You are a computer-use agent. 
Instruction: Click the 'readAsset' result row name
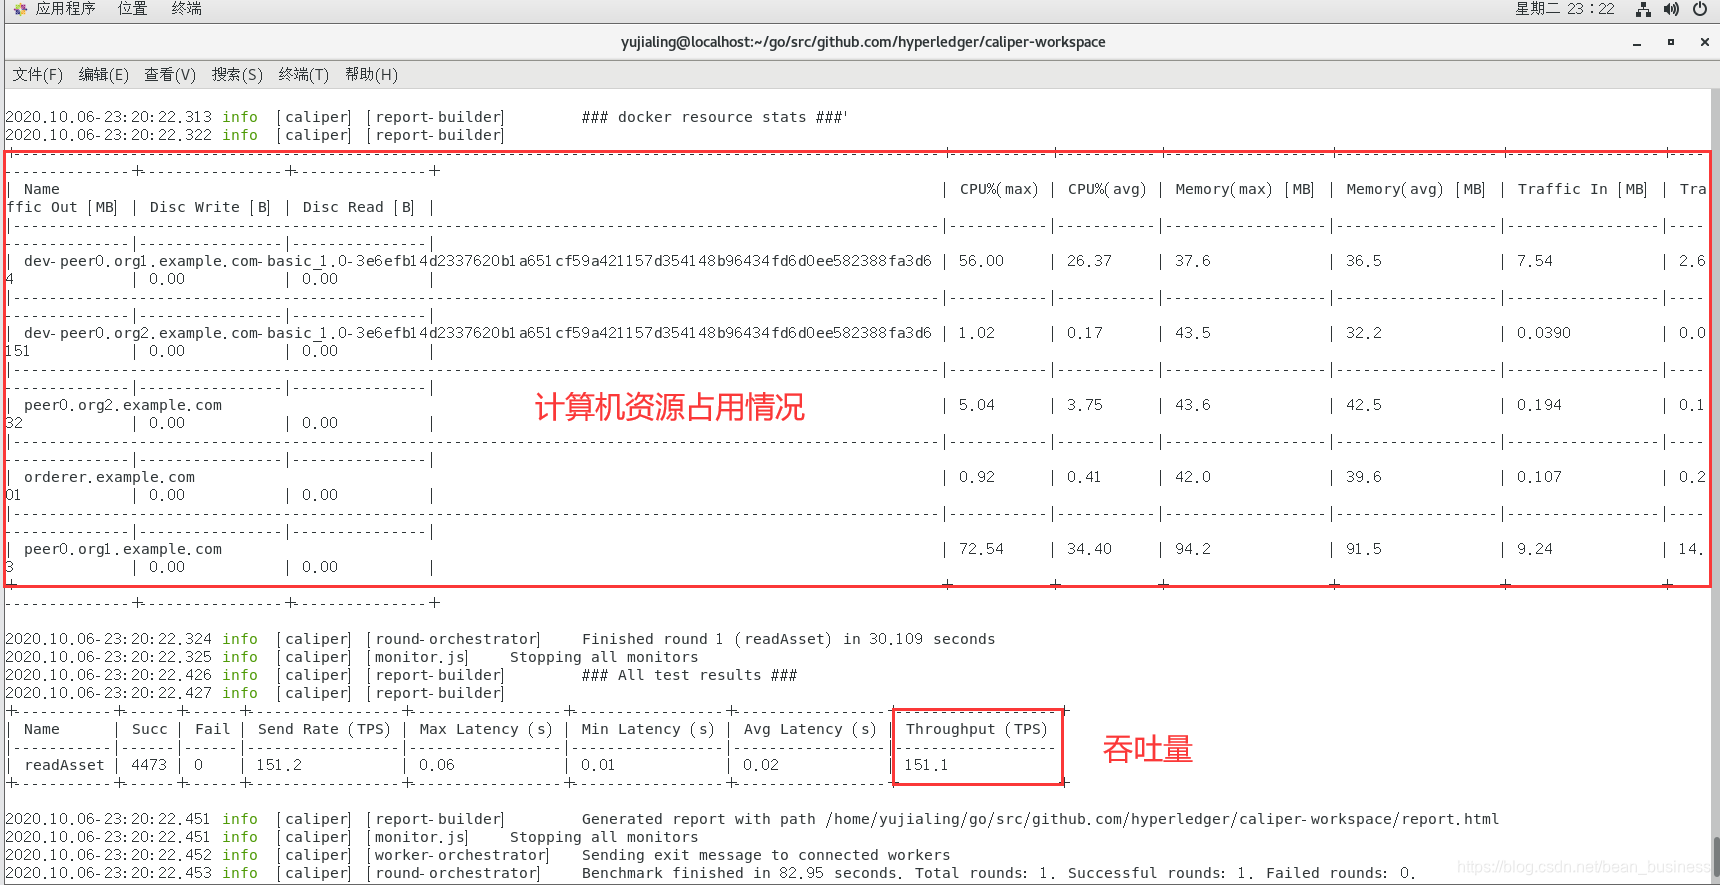point(64,765)
